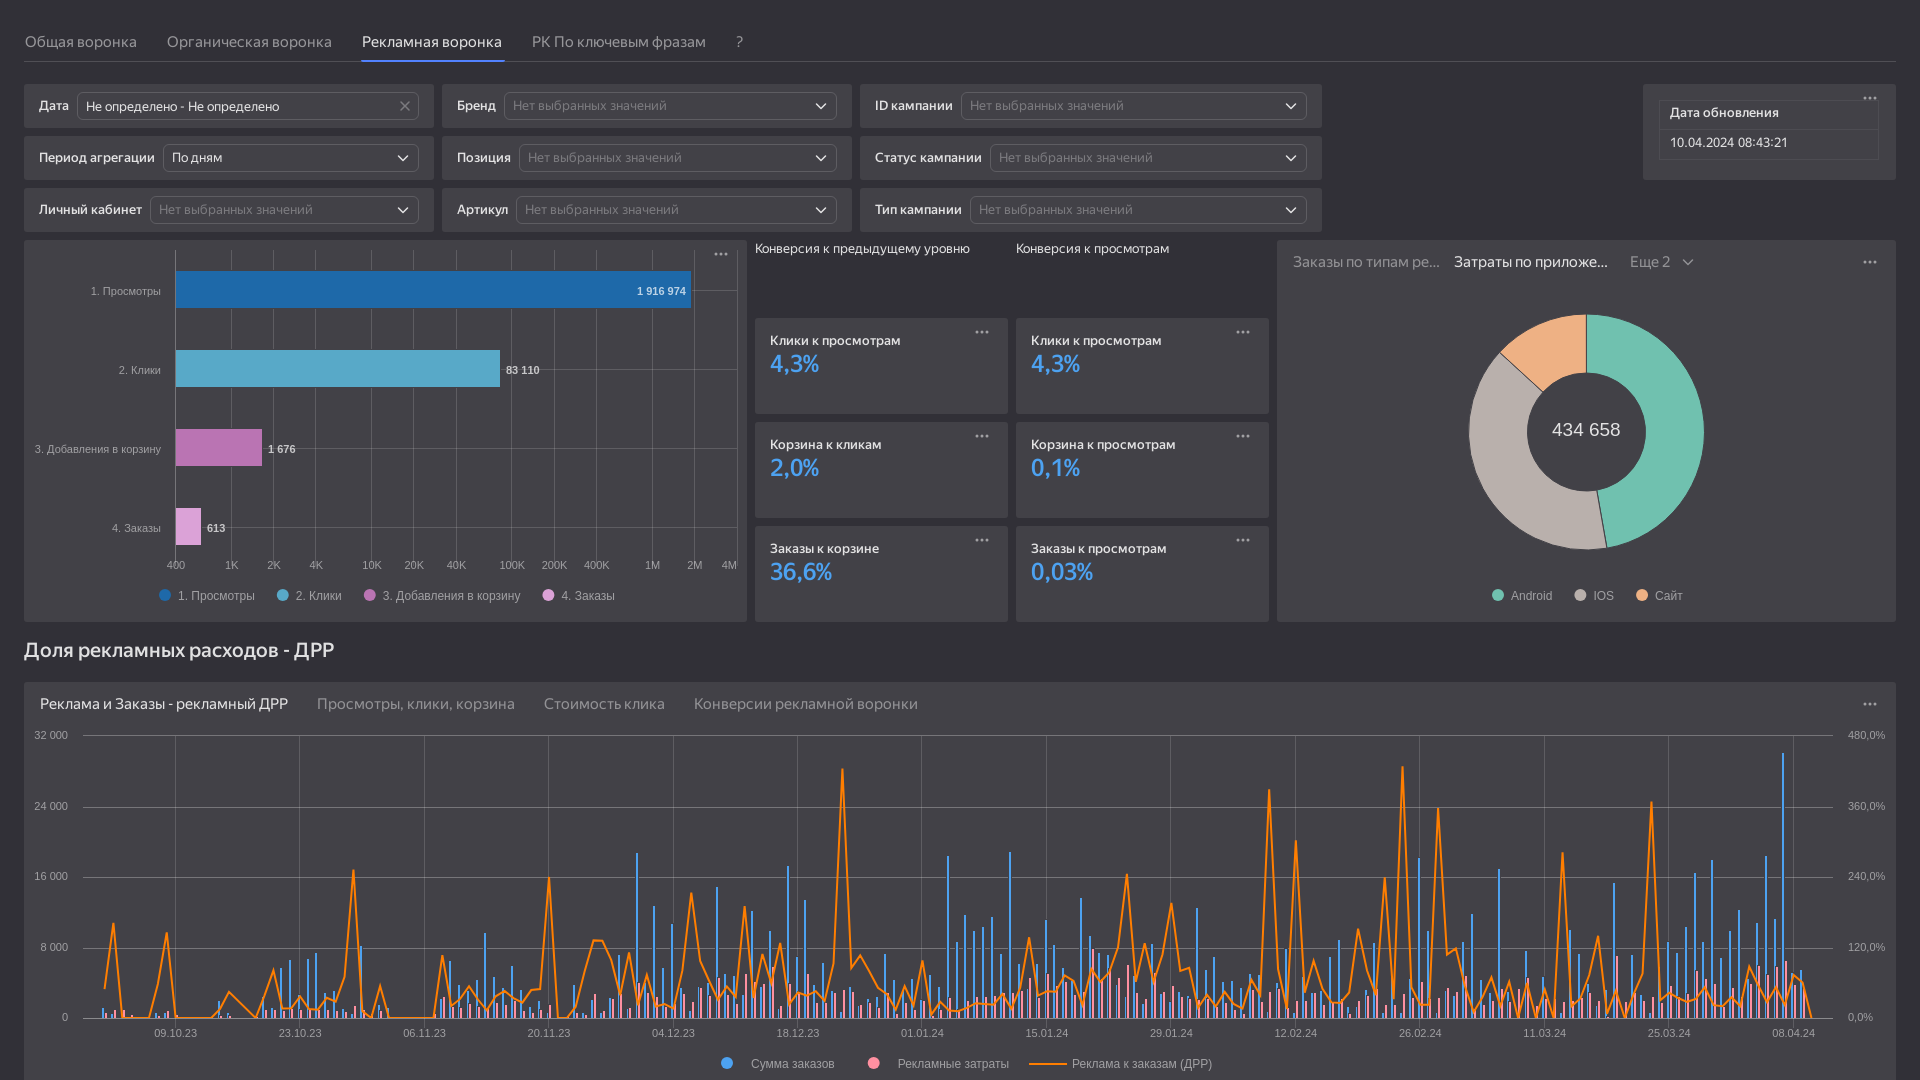Open three-dot menu of donut chart panel
Image resolution: width=1920 pixels, height=1080 pixels.
click(1869, 262)
